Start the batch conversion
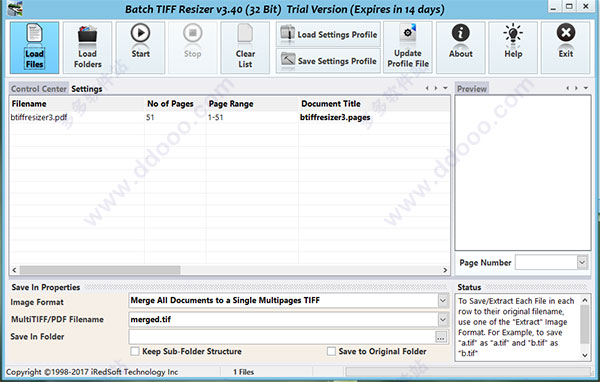The height and width of the screenshot is (382, 600). coord(140,47)
